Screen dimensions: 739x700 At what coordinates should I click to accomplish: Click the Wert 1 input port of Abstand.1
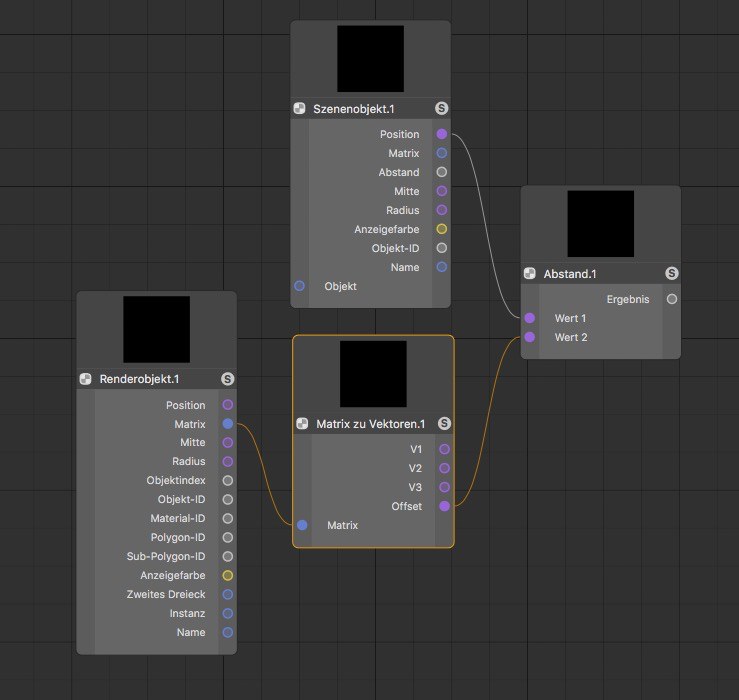(x=530, y=318)
